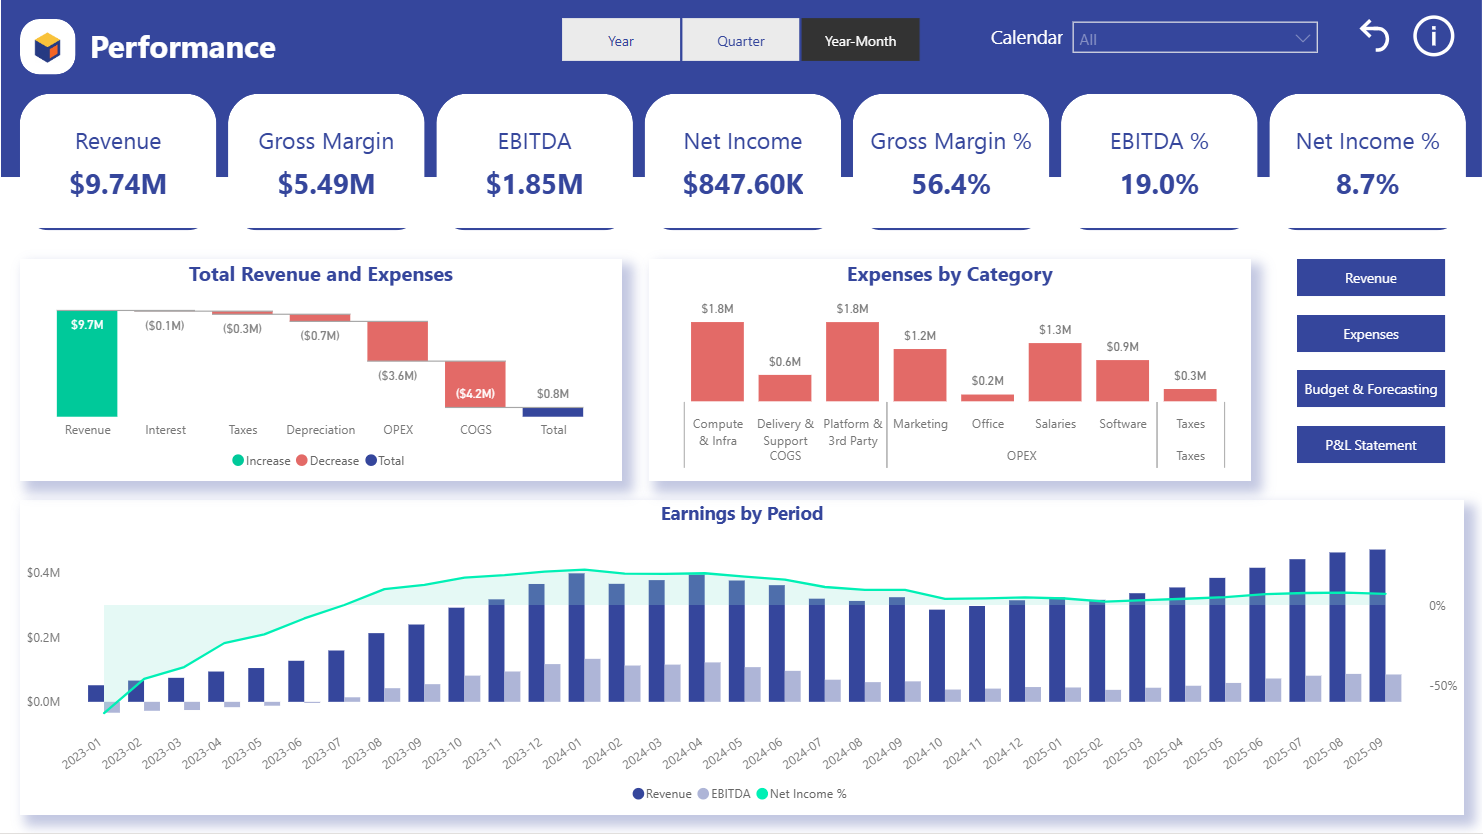Go to the Revenue page

pyautogui.click(x=1370, y=278)
